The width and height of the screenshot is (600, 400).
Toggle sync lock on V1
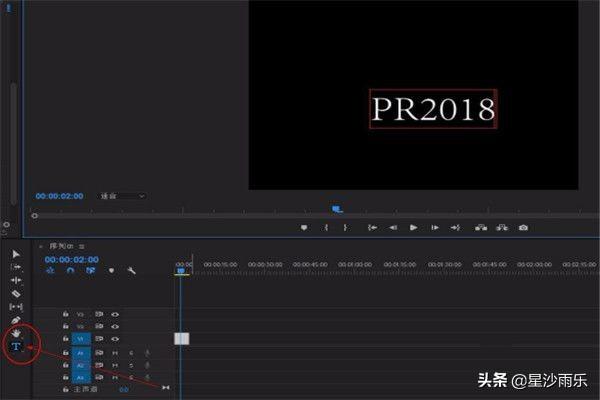point(99,339)
